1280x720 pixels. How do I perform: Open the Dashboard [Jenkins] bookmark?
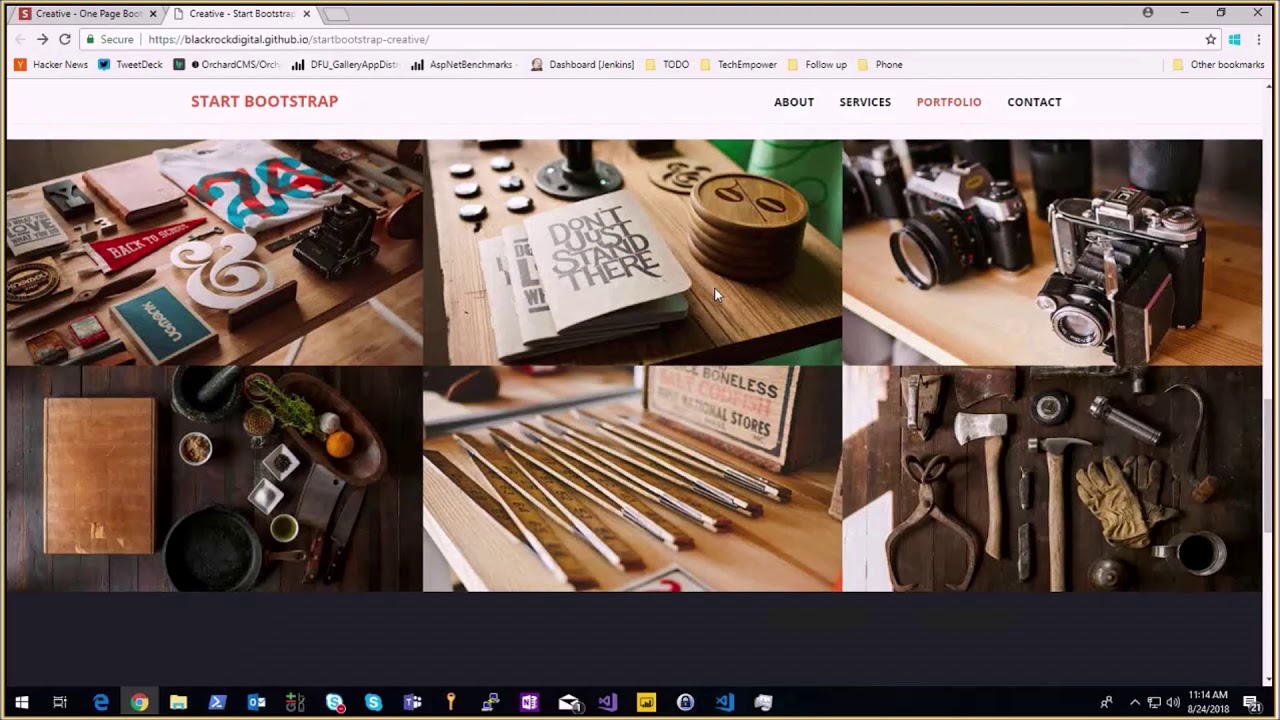click(582, 64)
